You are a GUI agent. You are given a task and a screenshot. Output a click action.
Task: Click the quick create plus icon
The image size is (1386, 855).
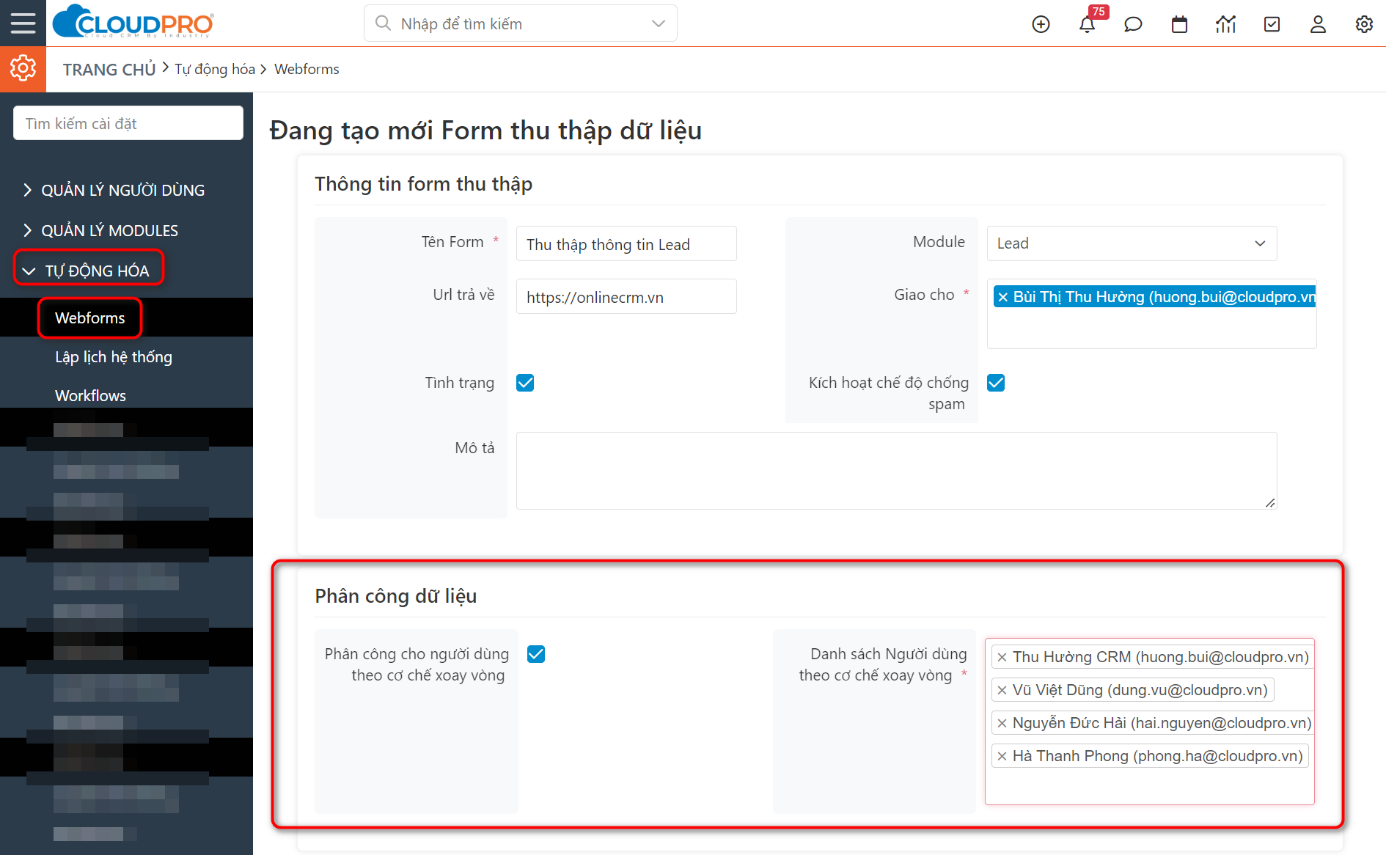(1040, 24)
